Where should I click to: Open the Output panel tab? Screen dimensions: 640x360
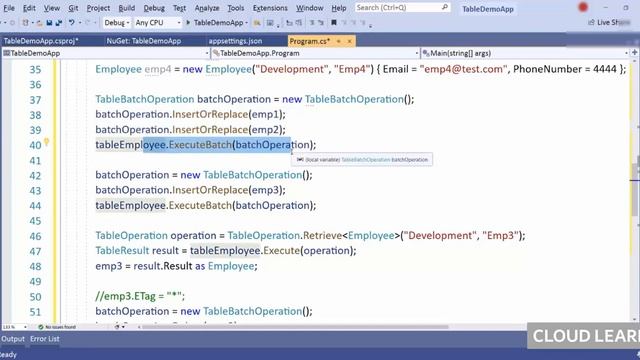pos(13,339)
